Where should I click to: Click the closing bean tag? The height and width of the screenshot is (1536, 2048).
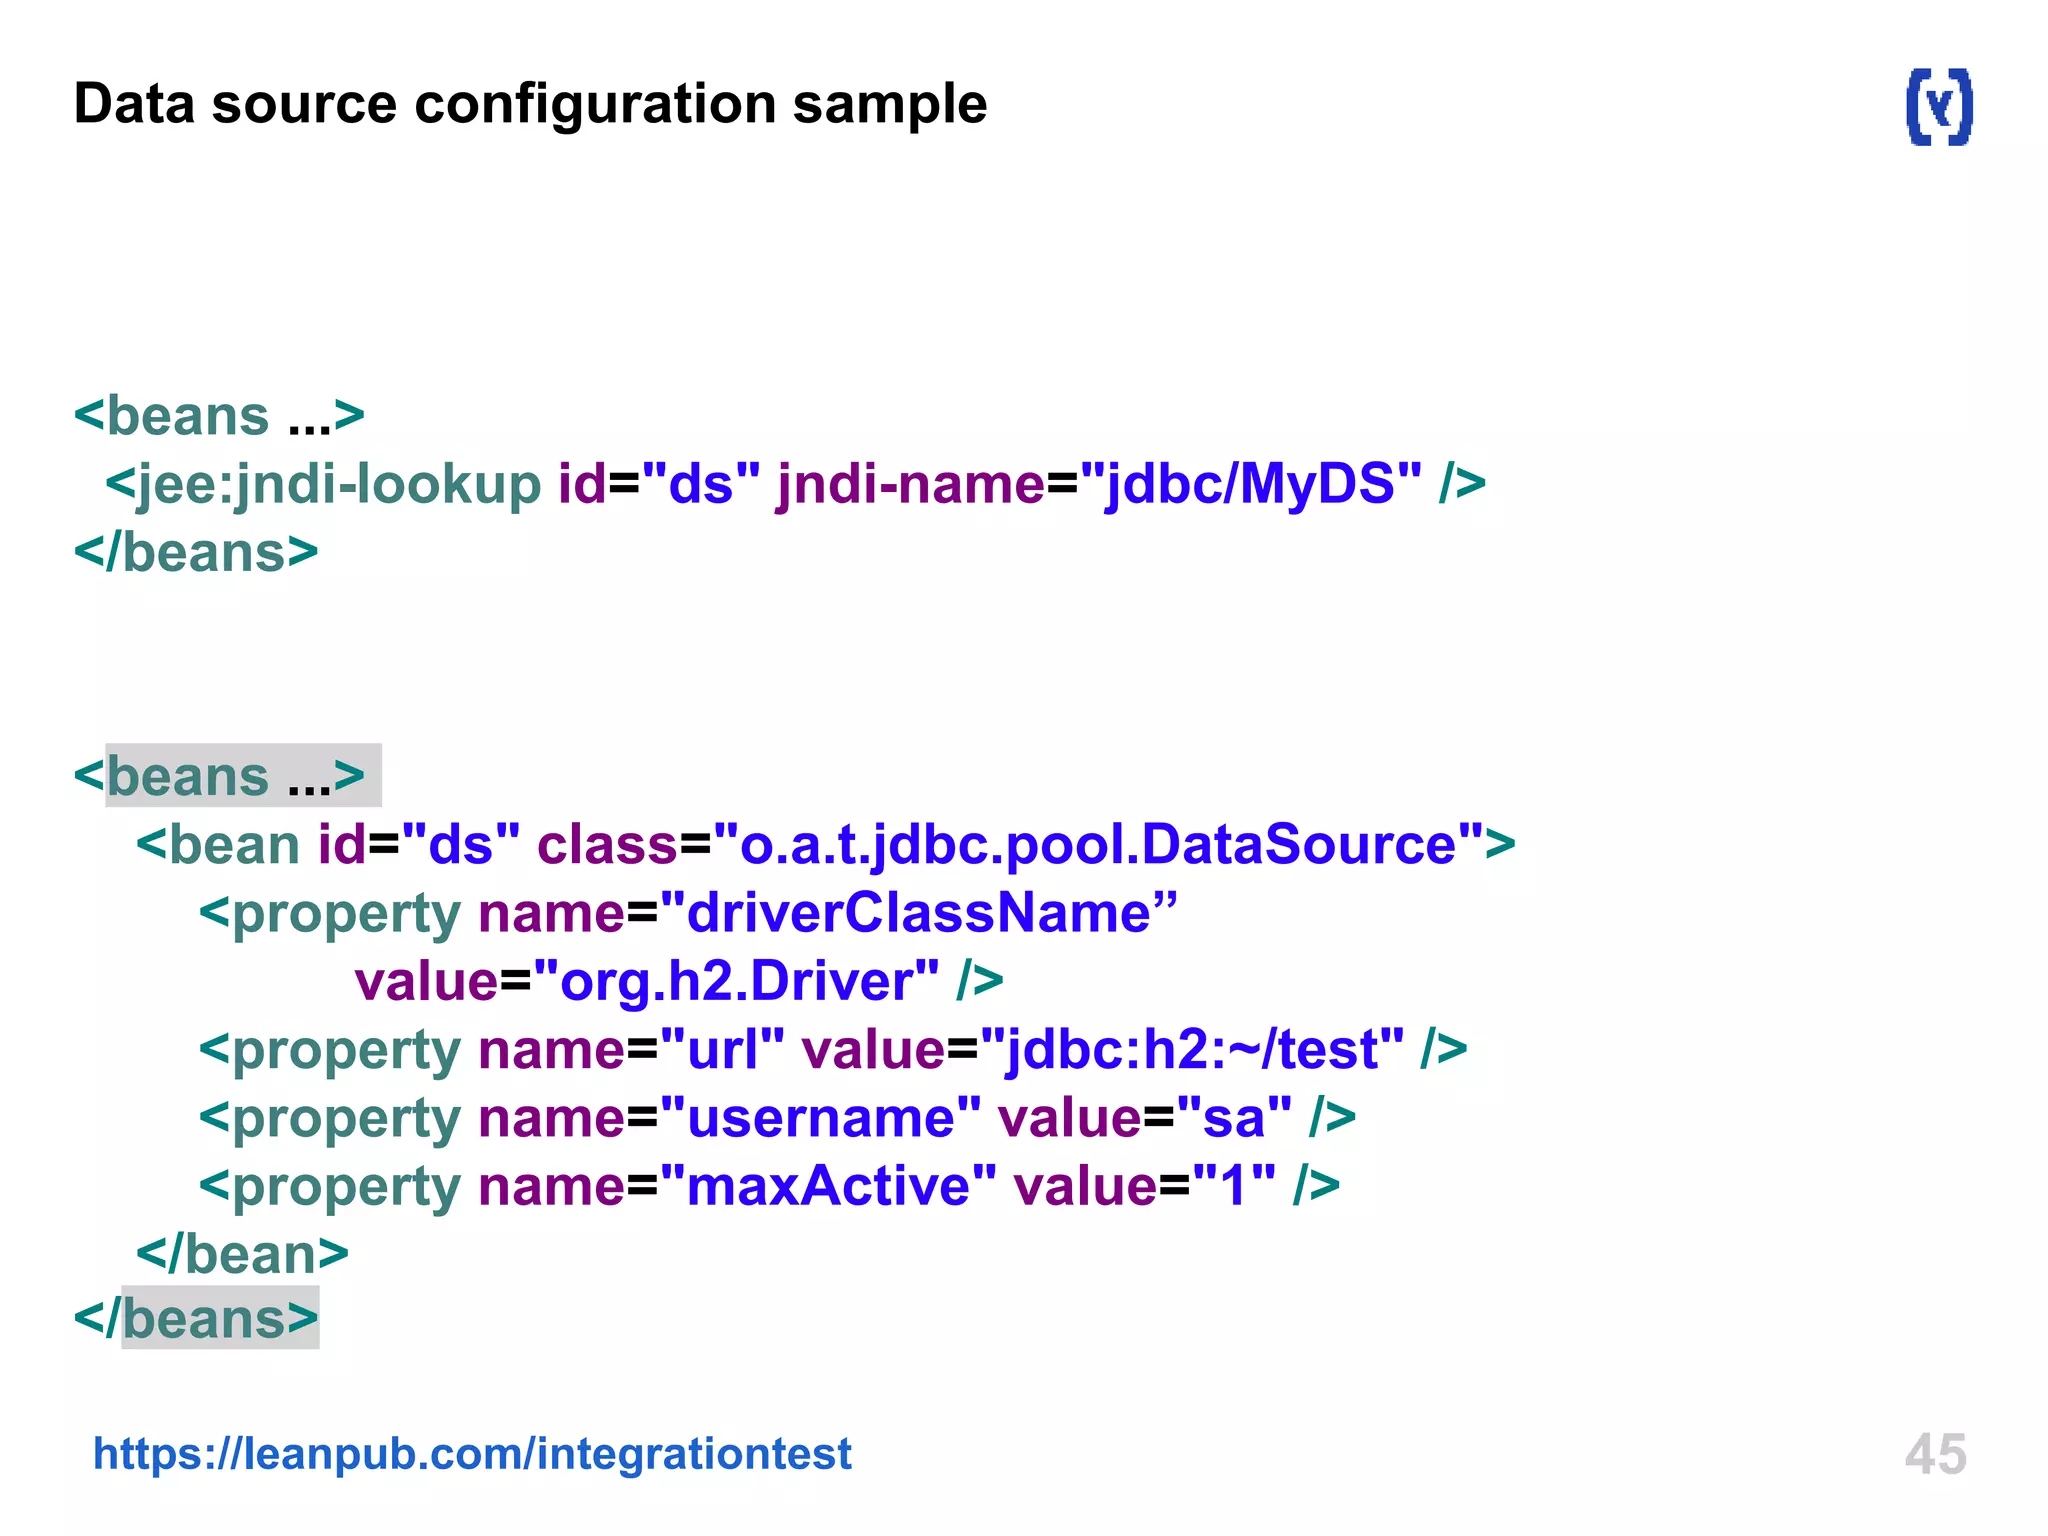coord(243,1254)
